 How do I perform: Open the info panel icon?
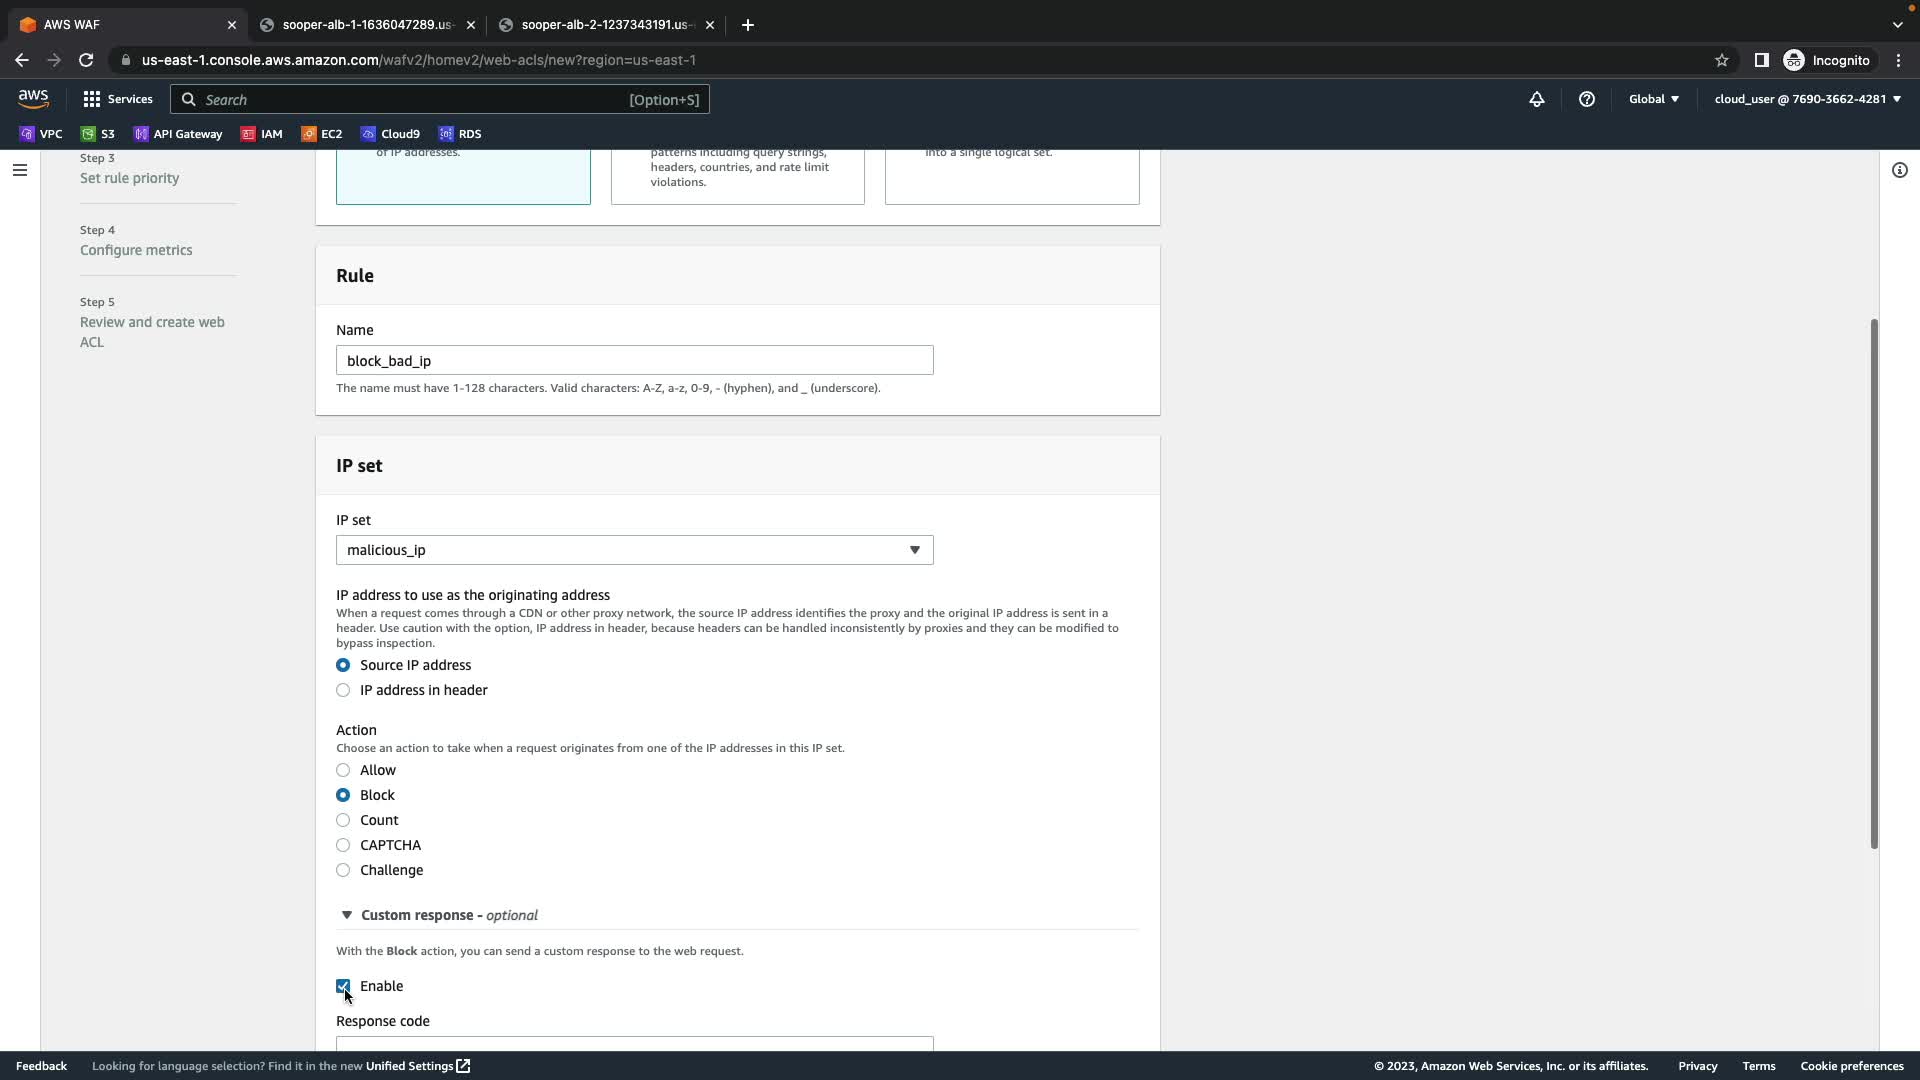pos(1899,170)
